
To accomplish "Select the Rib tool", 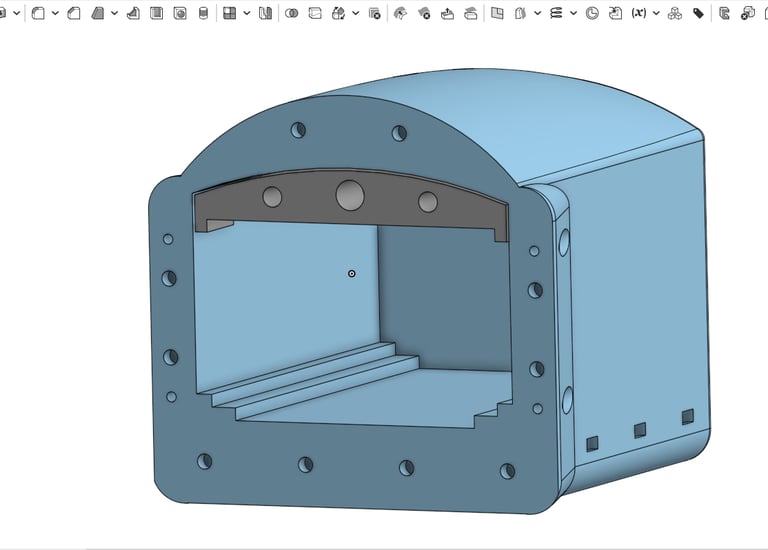I will (x=133, y=13).
